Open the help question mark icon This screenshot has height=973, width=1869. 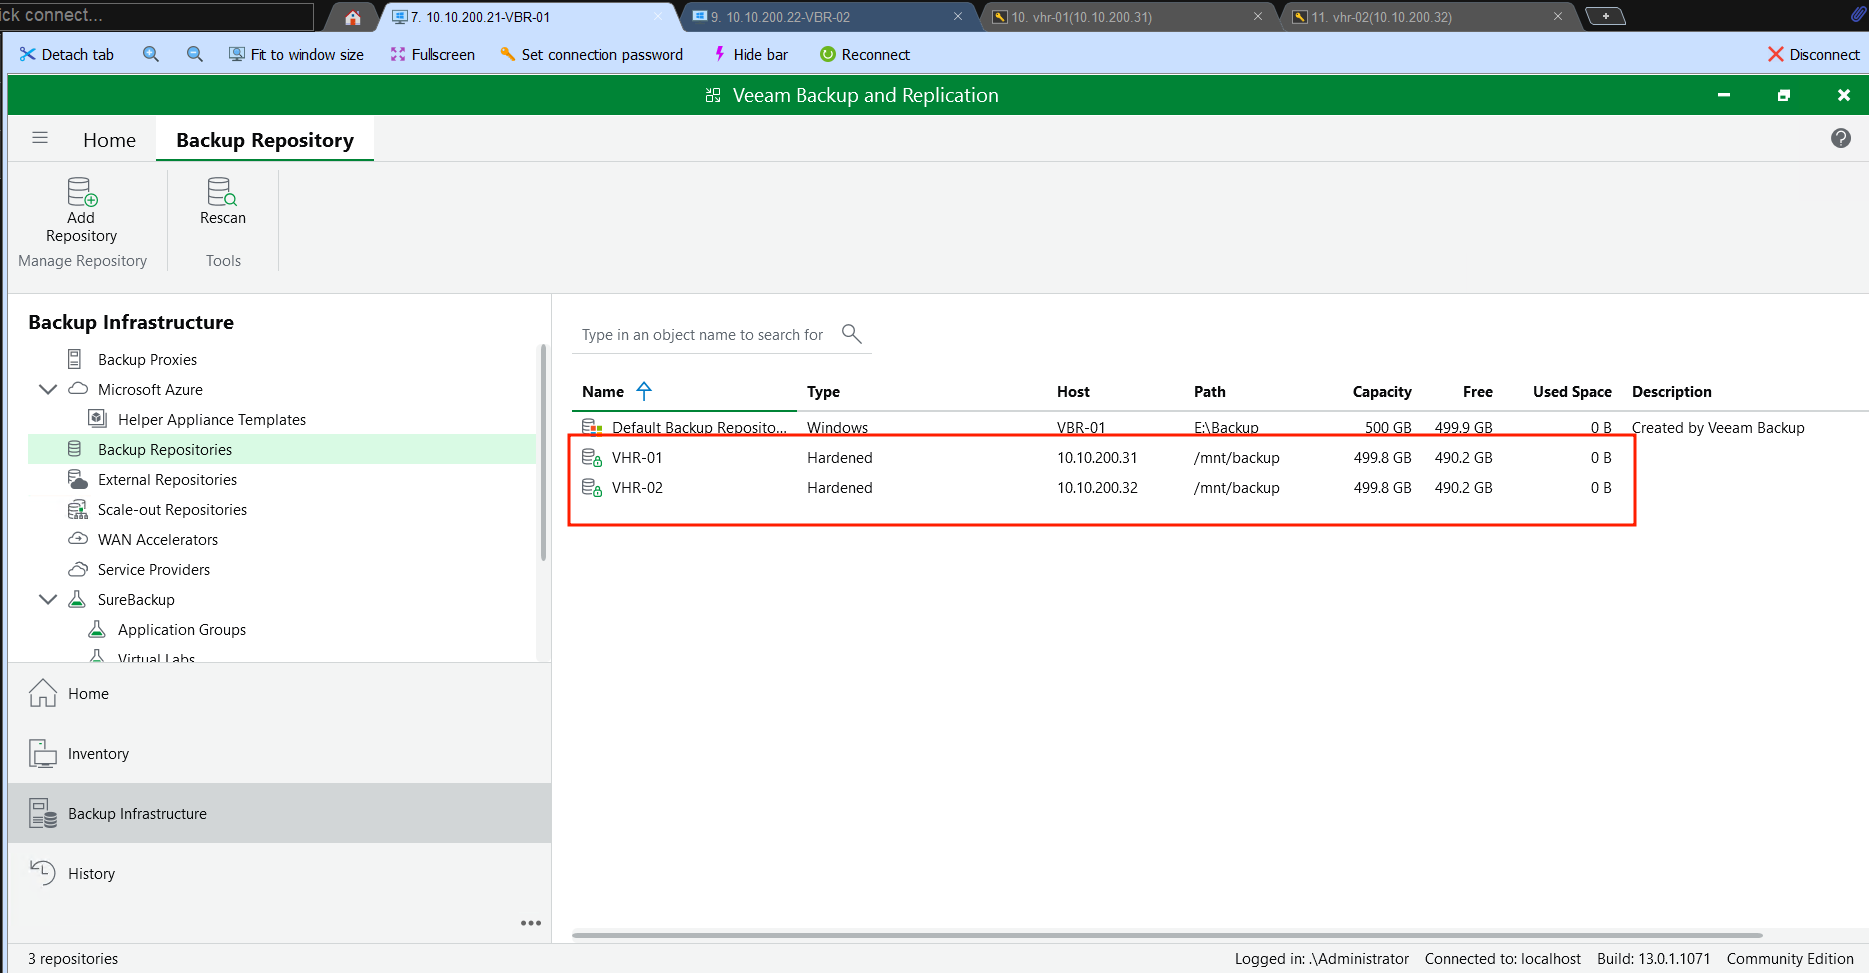pyautogui.click(x=1841, y=138)
